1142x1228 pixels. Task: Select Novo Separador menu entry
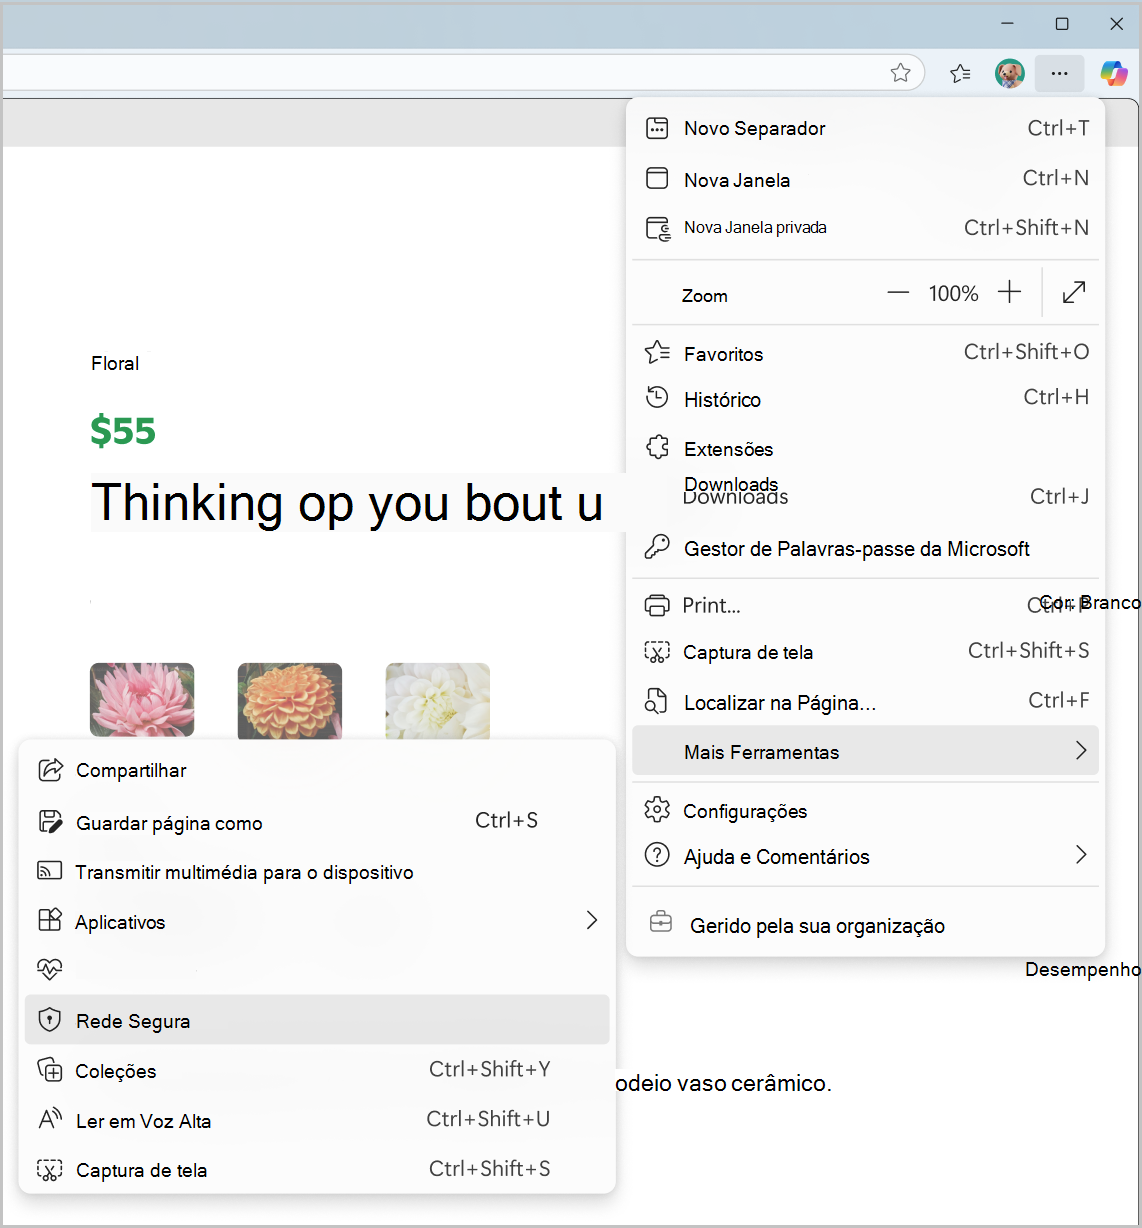point(866,128)
